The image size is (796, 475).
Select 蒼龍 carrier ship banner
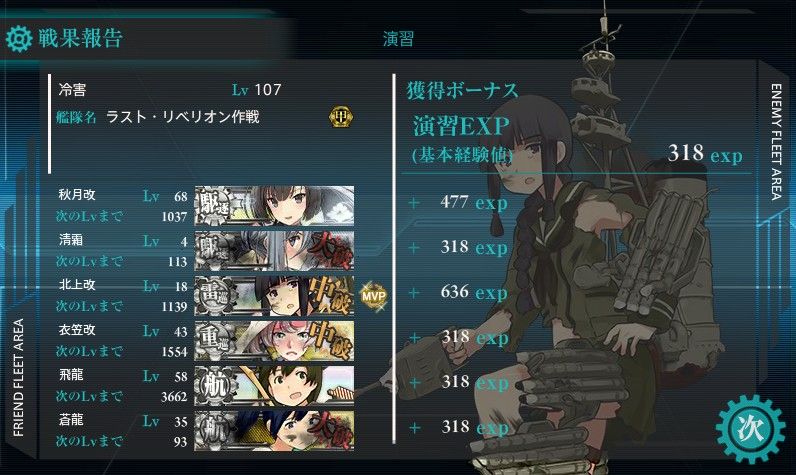point(274,431)
